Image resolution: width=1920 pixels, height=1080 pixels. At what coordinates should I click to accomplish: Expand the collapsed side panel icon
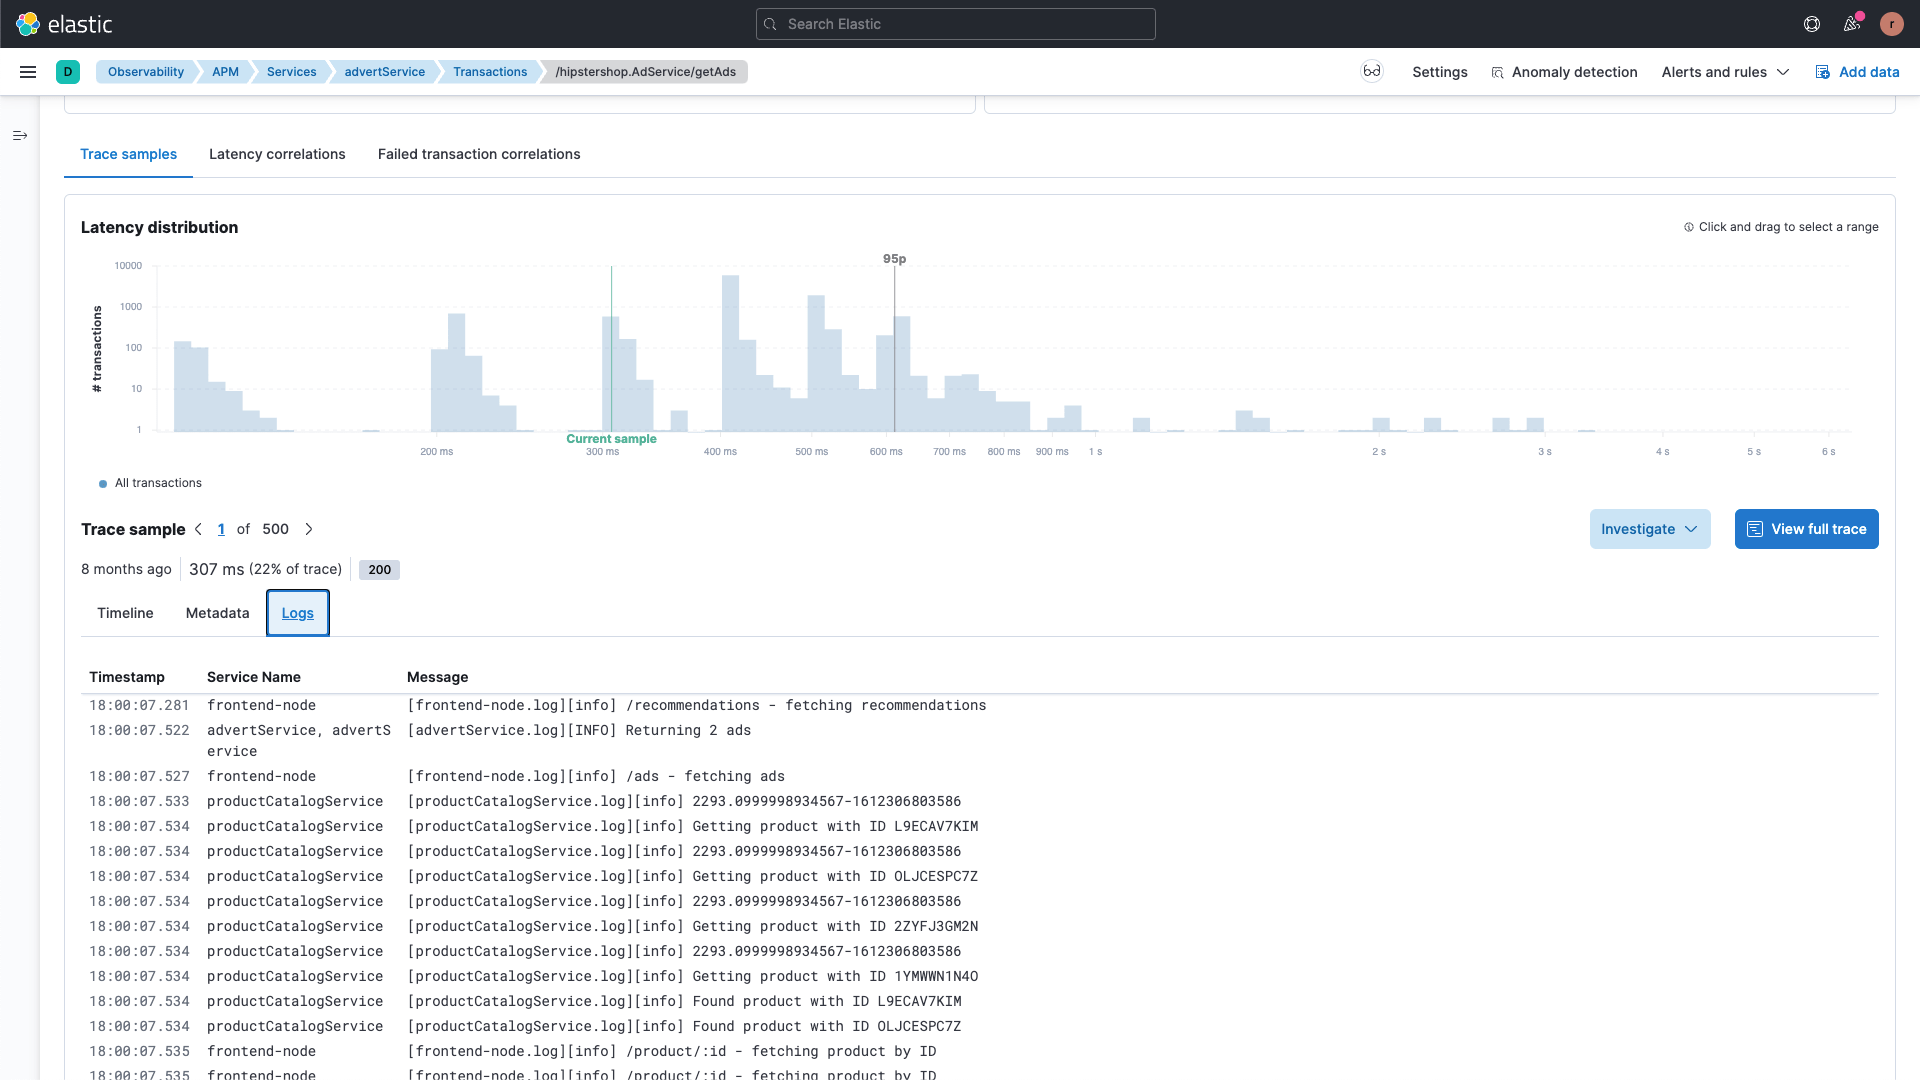(x=20, y=135)
